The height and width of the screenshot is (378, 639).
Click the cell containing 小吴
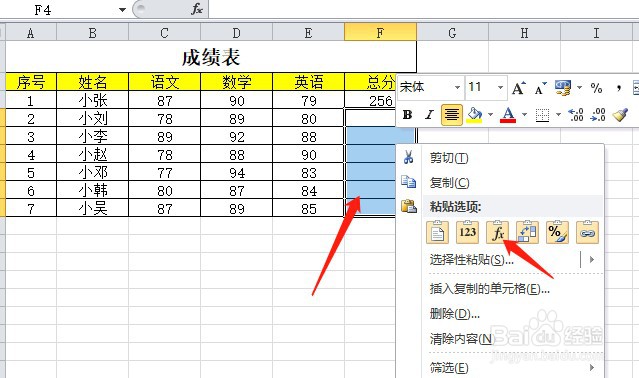tap(93, 208)
